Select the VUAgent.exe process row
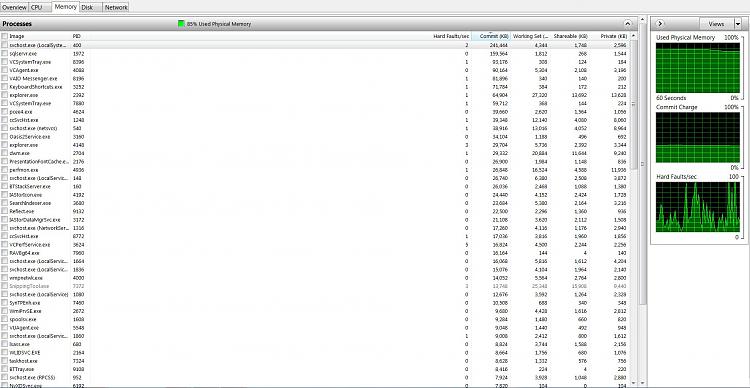The image size is (750, 388). pos(315,328)
